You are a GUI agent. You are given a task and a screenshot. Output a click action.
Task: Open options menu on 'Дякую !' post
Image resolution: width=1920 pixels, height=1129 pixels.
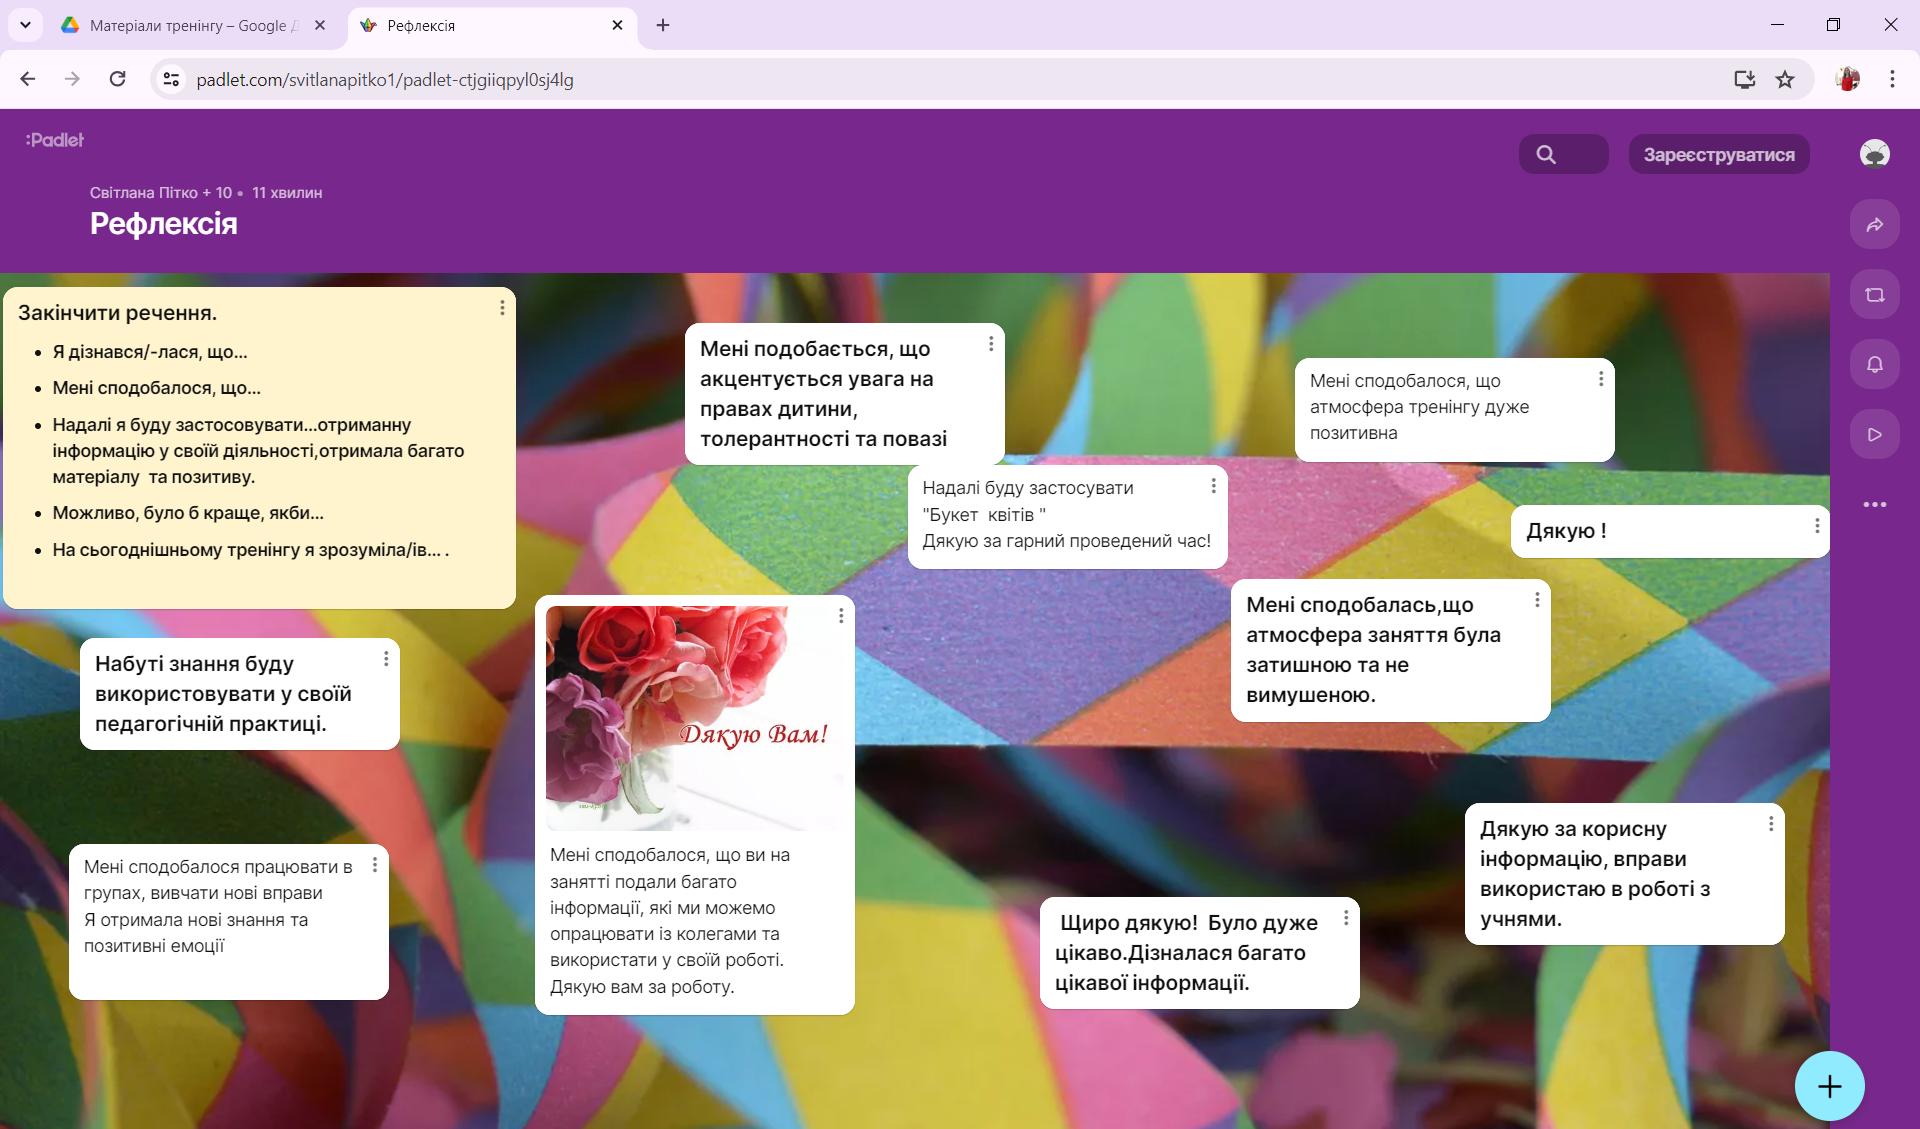coord(1817,526)
